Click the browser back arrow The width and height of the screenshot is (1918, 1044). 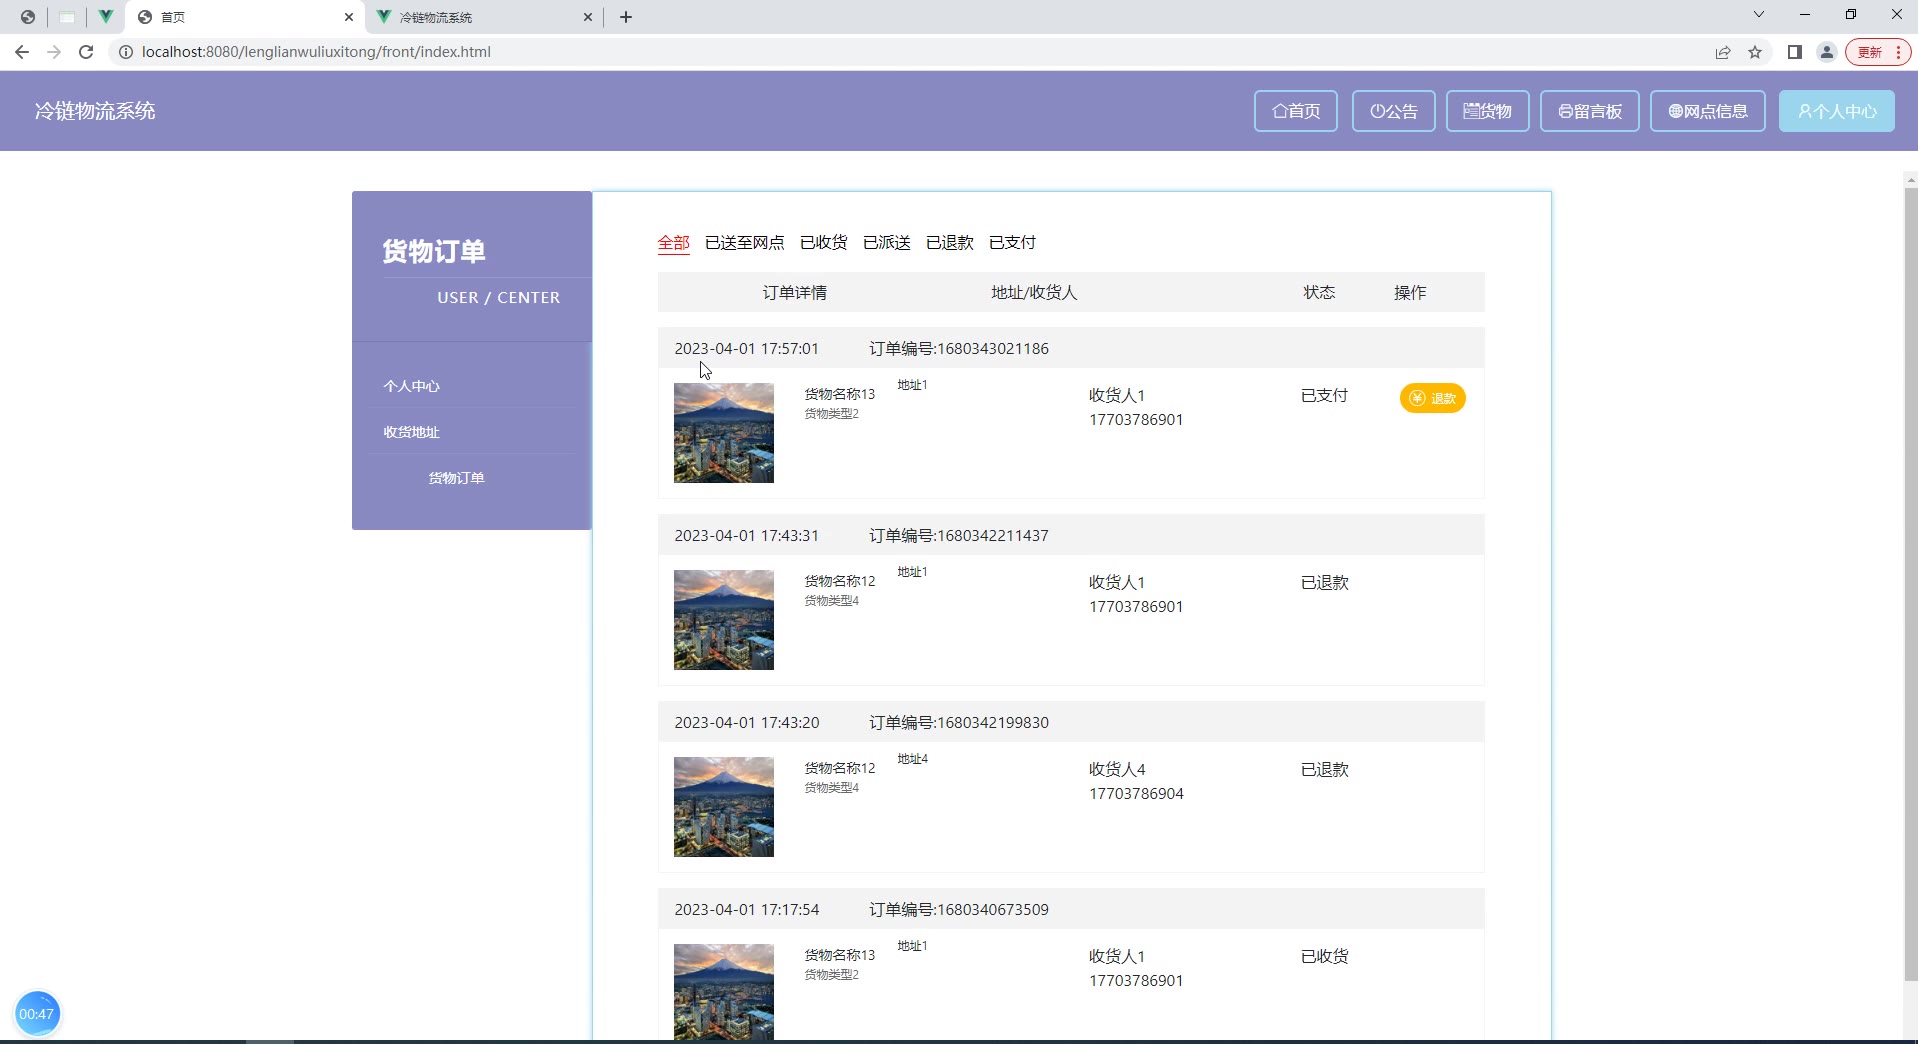click(22, 52)
